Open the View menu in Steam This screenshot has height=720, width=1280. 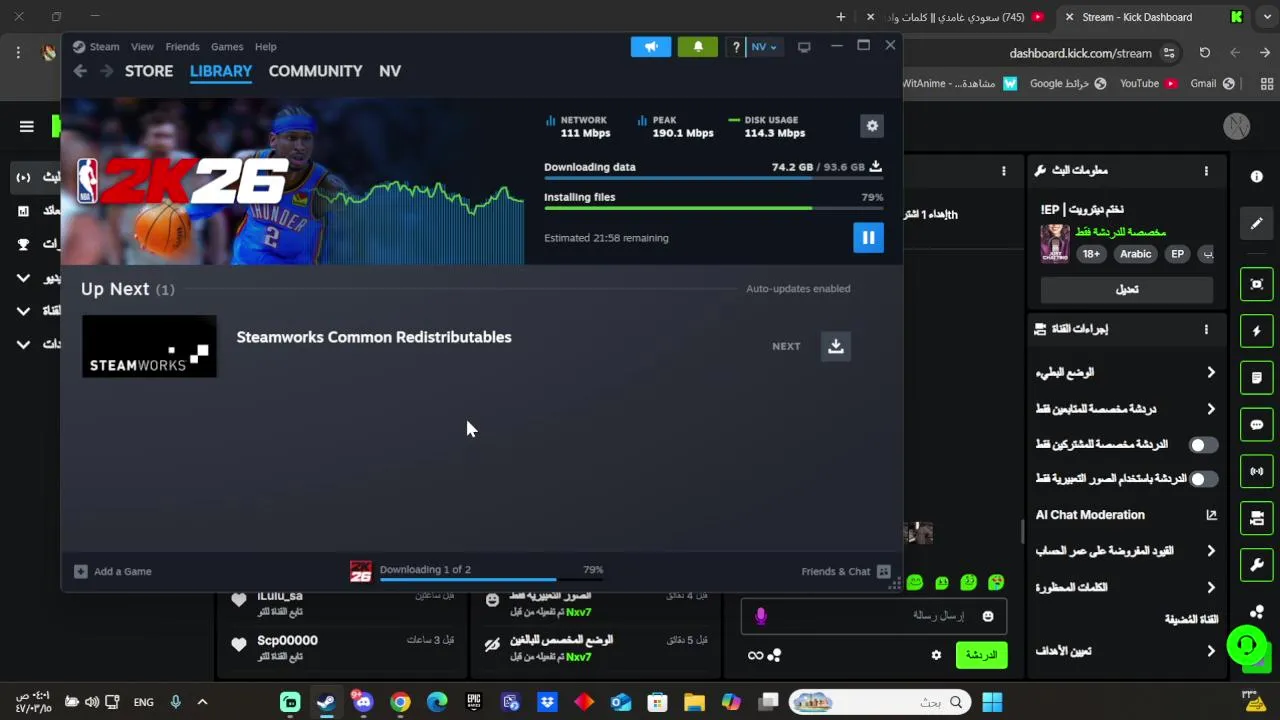point(142,47)
